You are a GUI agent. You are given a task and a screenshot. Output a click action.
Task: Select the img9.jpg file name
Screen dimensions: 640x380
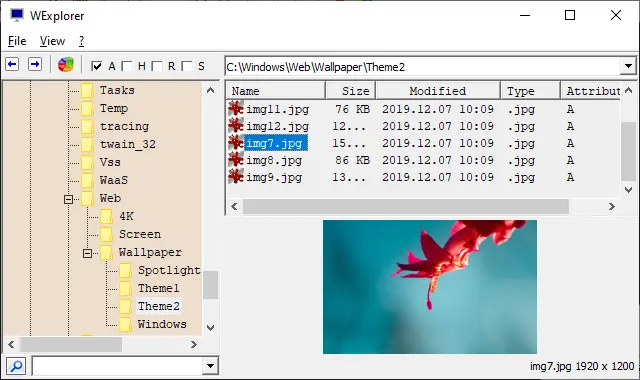coord(274,178)
